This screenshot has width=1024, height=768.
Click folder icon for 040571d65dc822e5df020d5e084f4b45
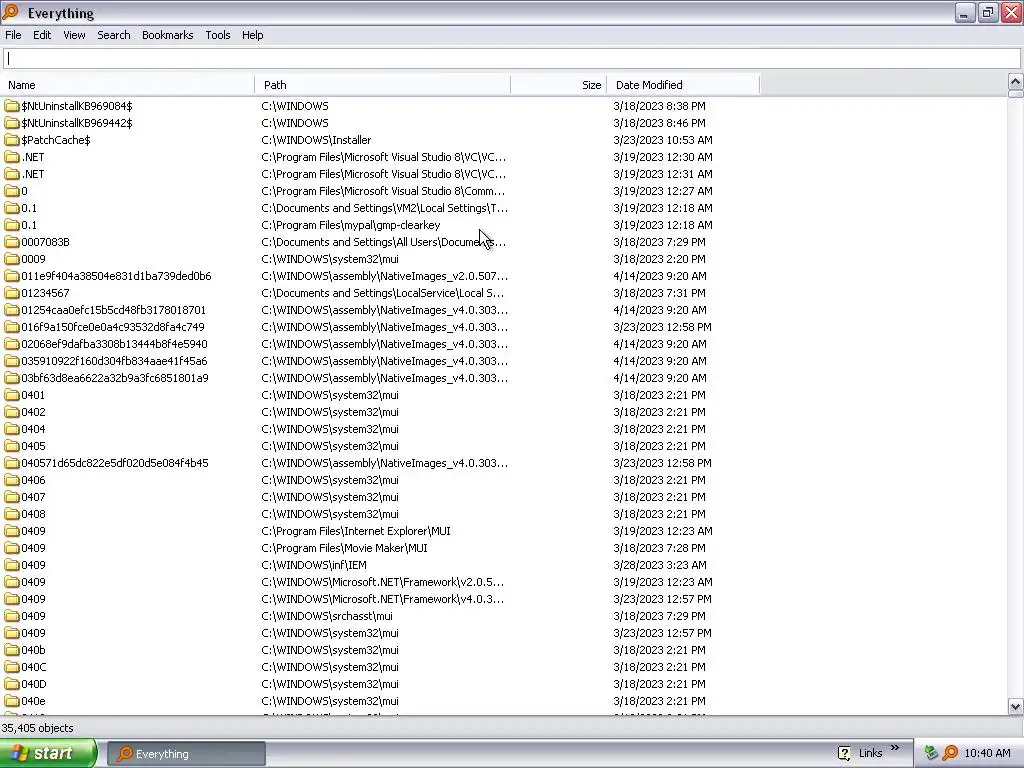coord(12,462)
